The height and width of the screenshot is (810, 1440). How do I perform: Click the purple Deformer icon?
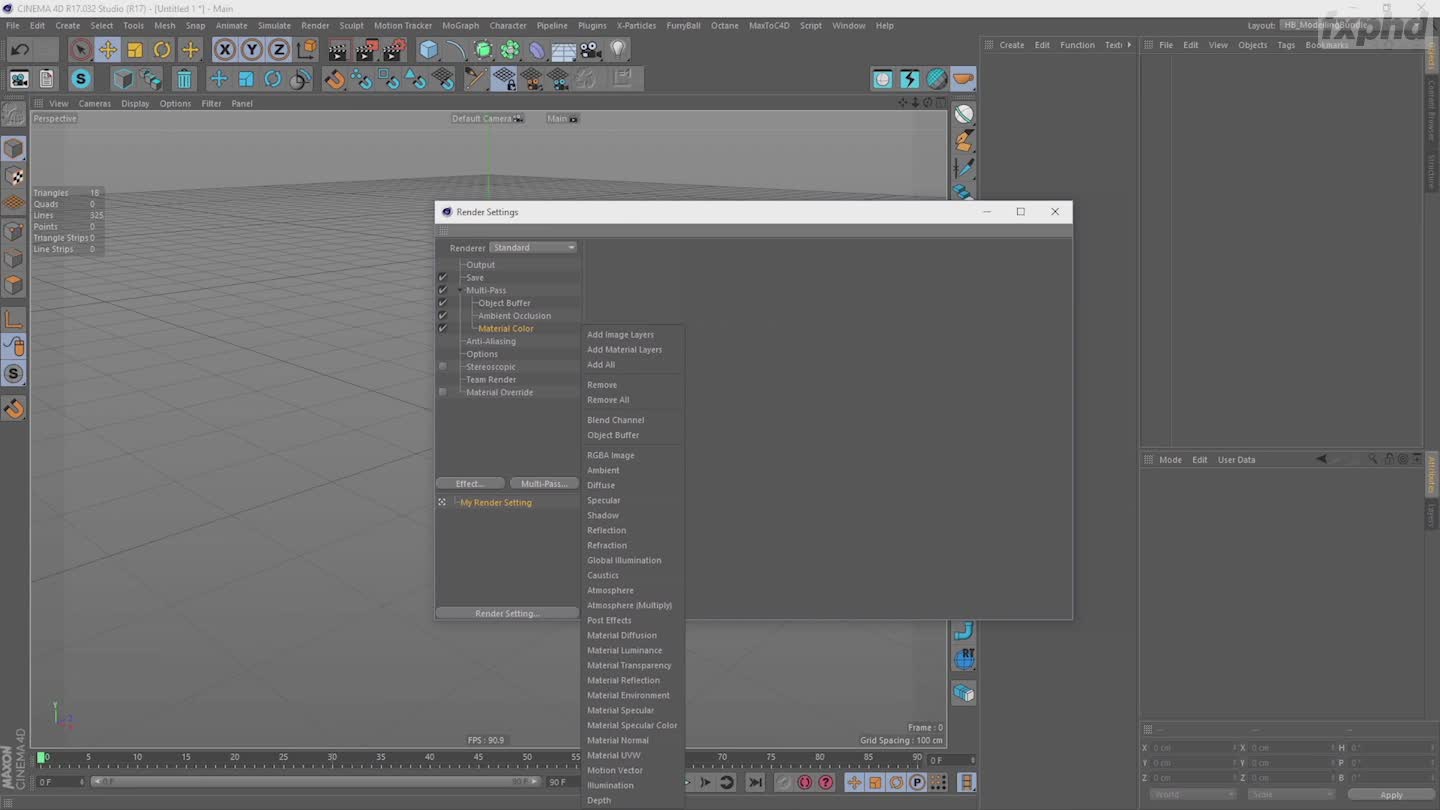pyautogui.click(x=537, y=49)
